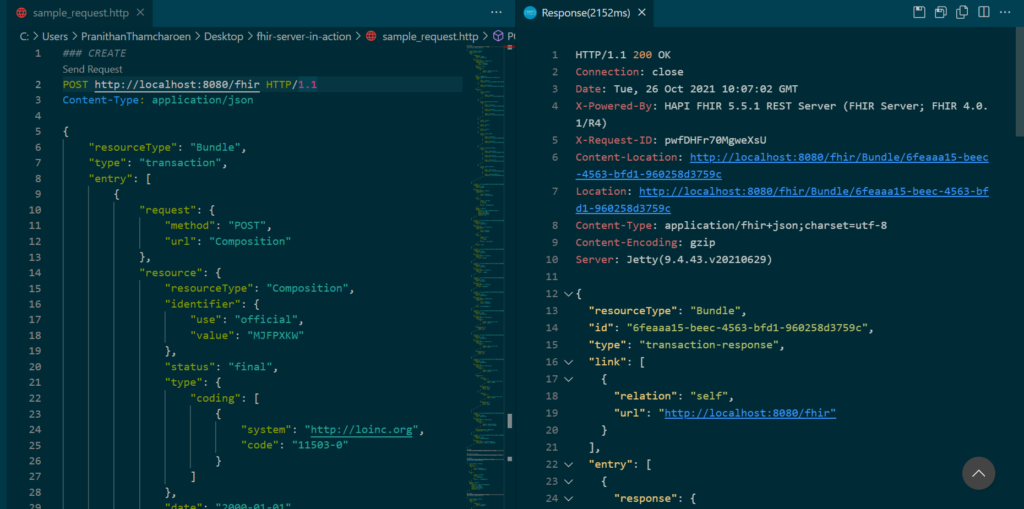Collapse the "link" array at line 16
Image resolution: width=1024 pixels, height=509 pixels.
pos(567,361)
